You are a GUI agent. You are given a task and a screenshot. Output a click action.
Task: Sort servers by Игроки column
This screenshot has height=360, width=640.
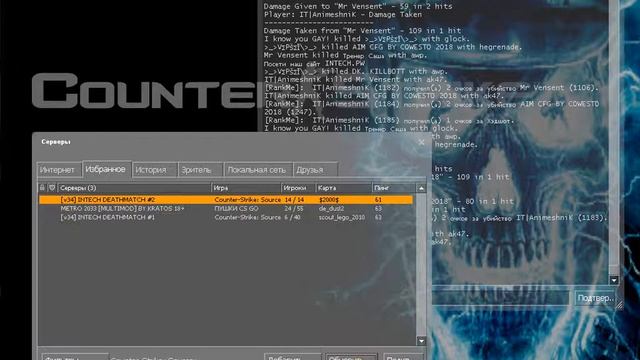[x=298, y=188]
